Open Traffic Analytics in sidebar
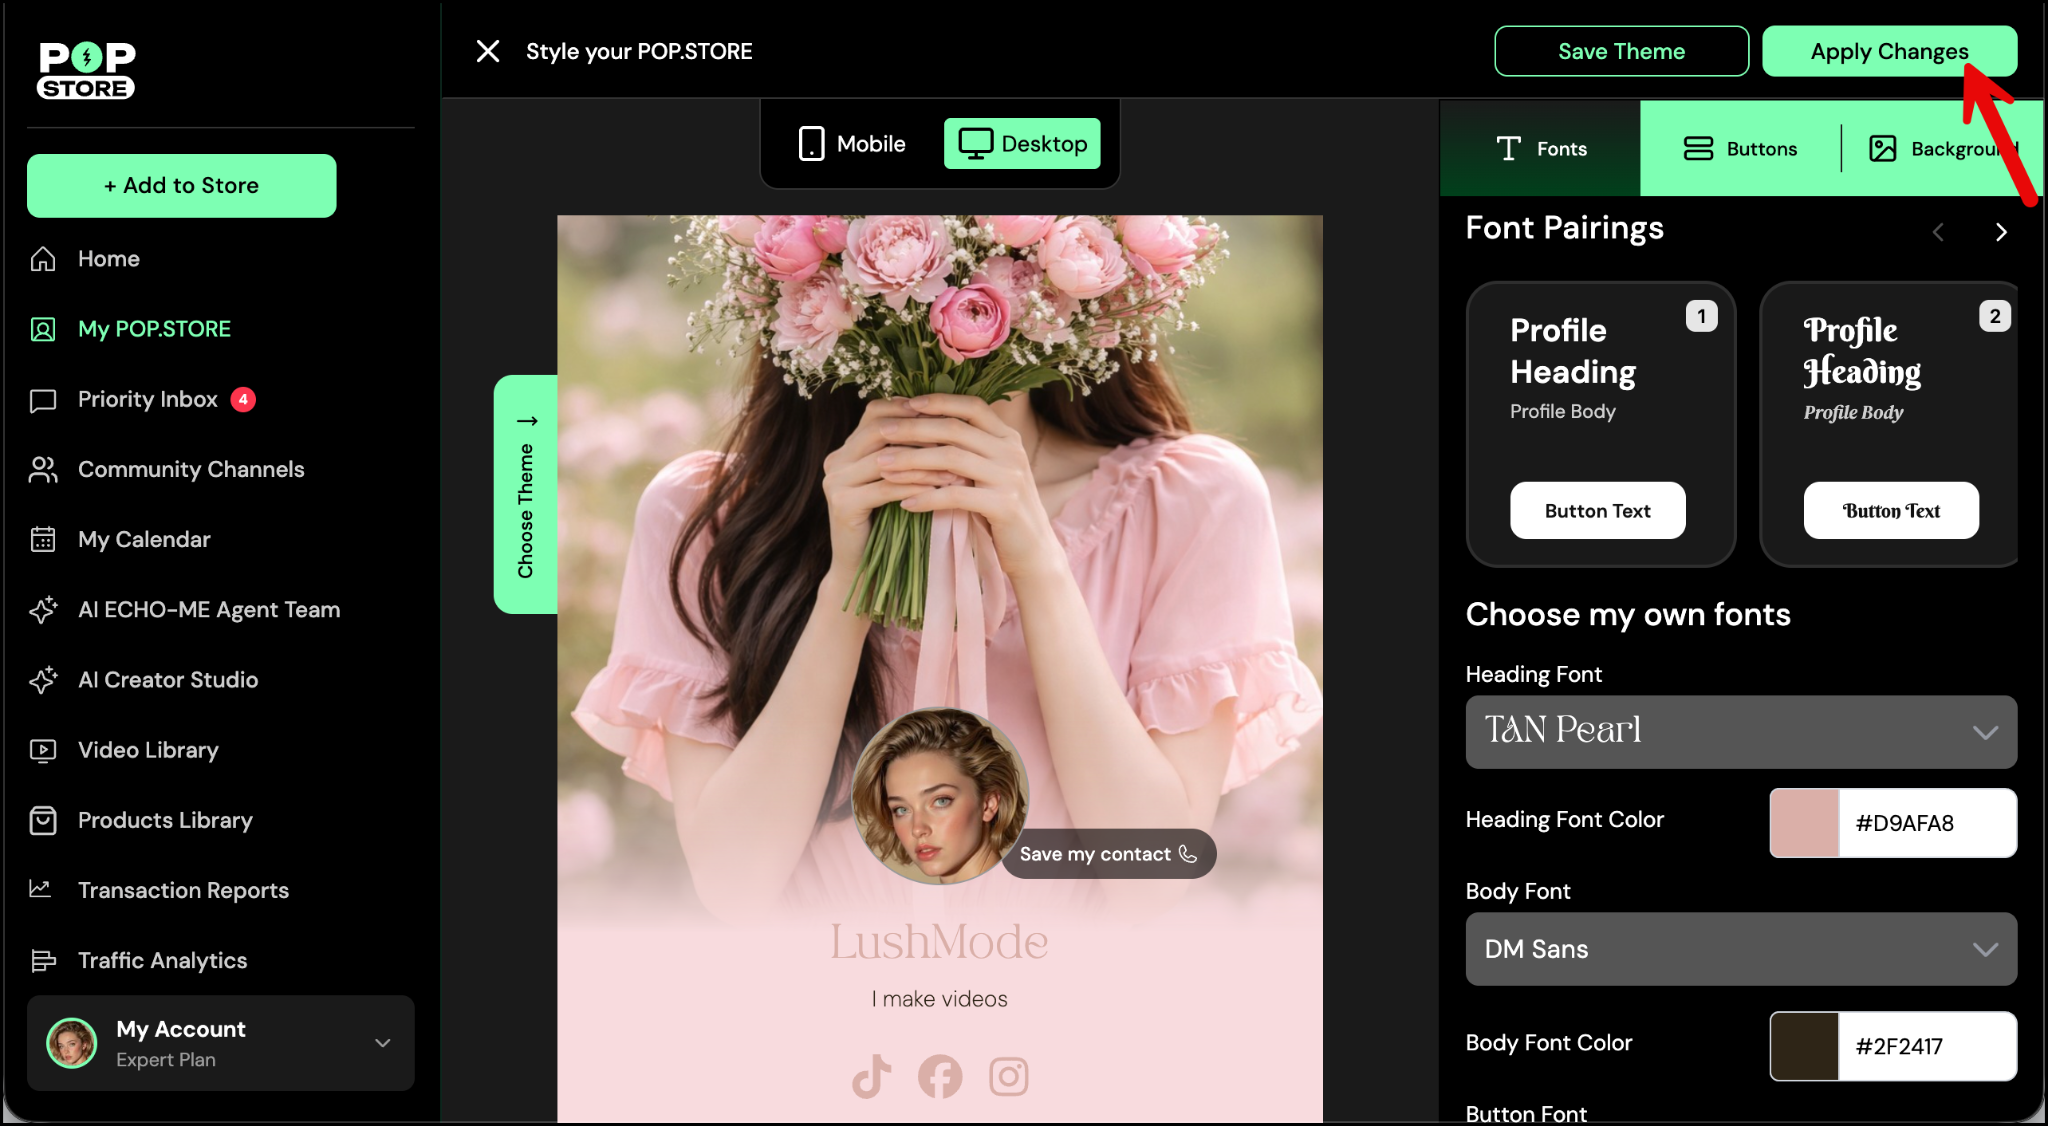This screenshot has width=2048, height=1126. pos(162,960)
